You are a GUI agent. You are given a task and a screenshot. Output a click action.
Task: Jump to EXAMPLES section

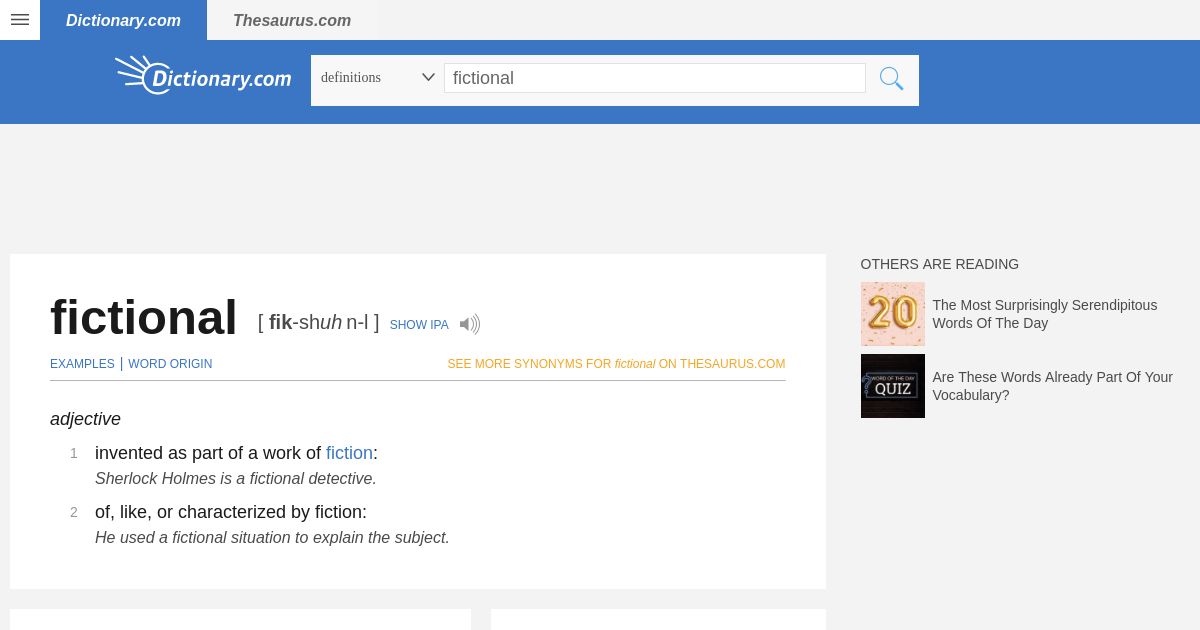tap(82, 364)
